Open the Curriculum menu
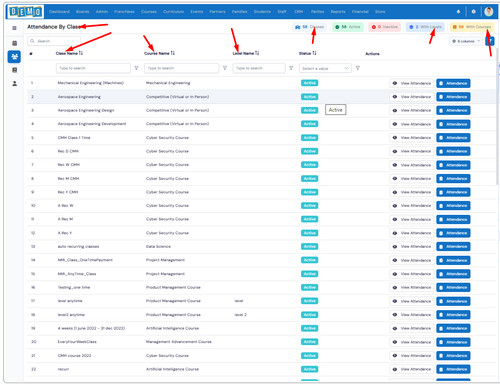500x385 pixels. tap(173, 12)
